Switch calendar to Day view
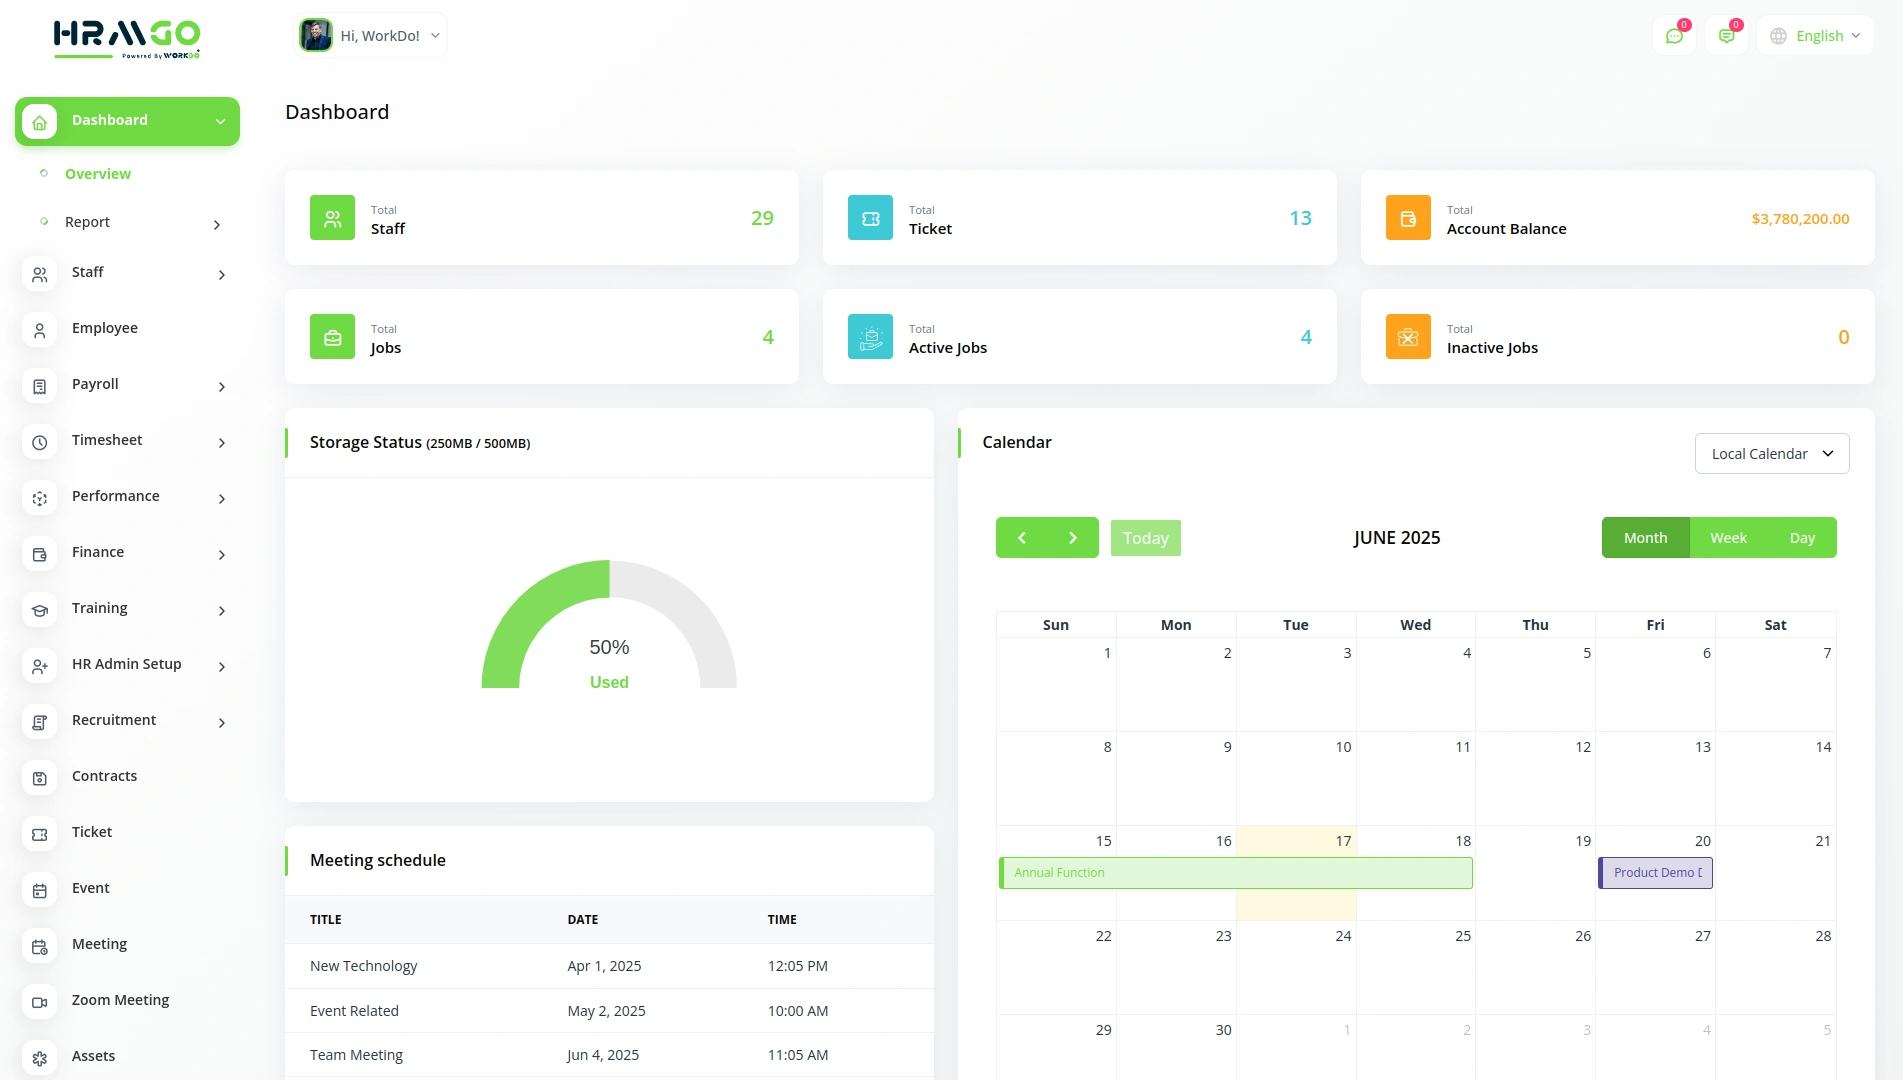1903x1080 pixels. tap(1802, 538)
